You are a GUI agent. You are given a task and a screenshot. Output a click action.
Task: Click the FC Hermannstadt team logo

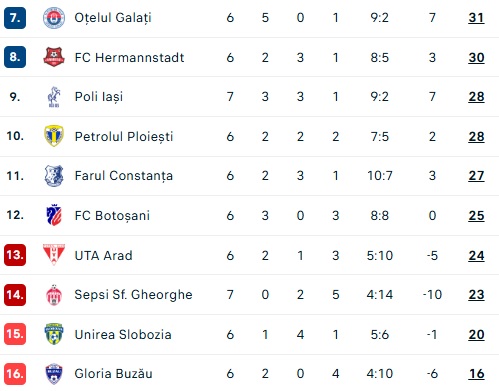(54, 57)
